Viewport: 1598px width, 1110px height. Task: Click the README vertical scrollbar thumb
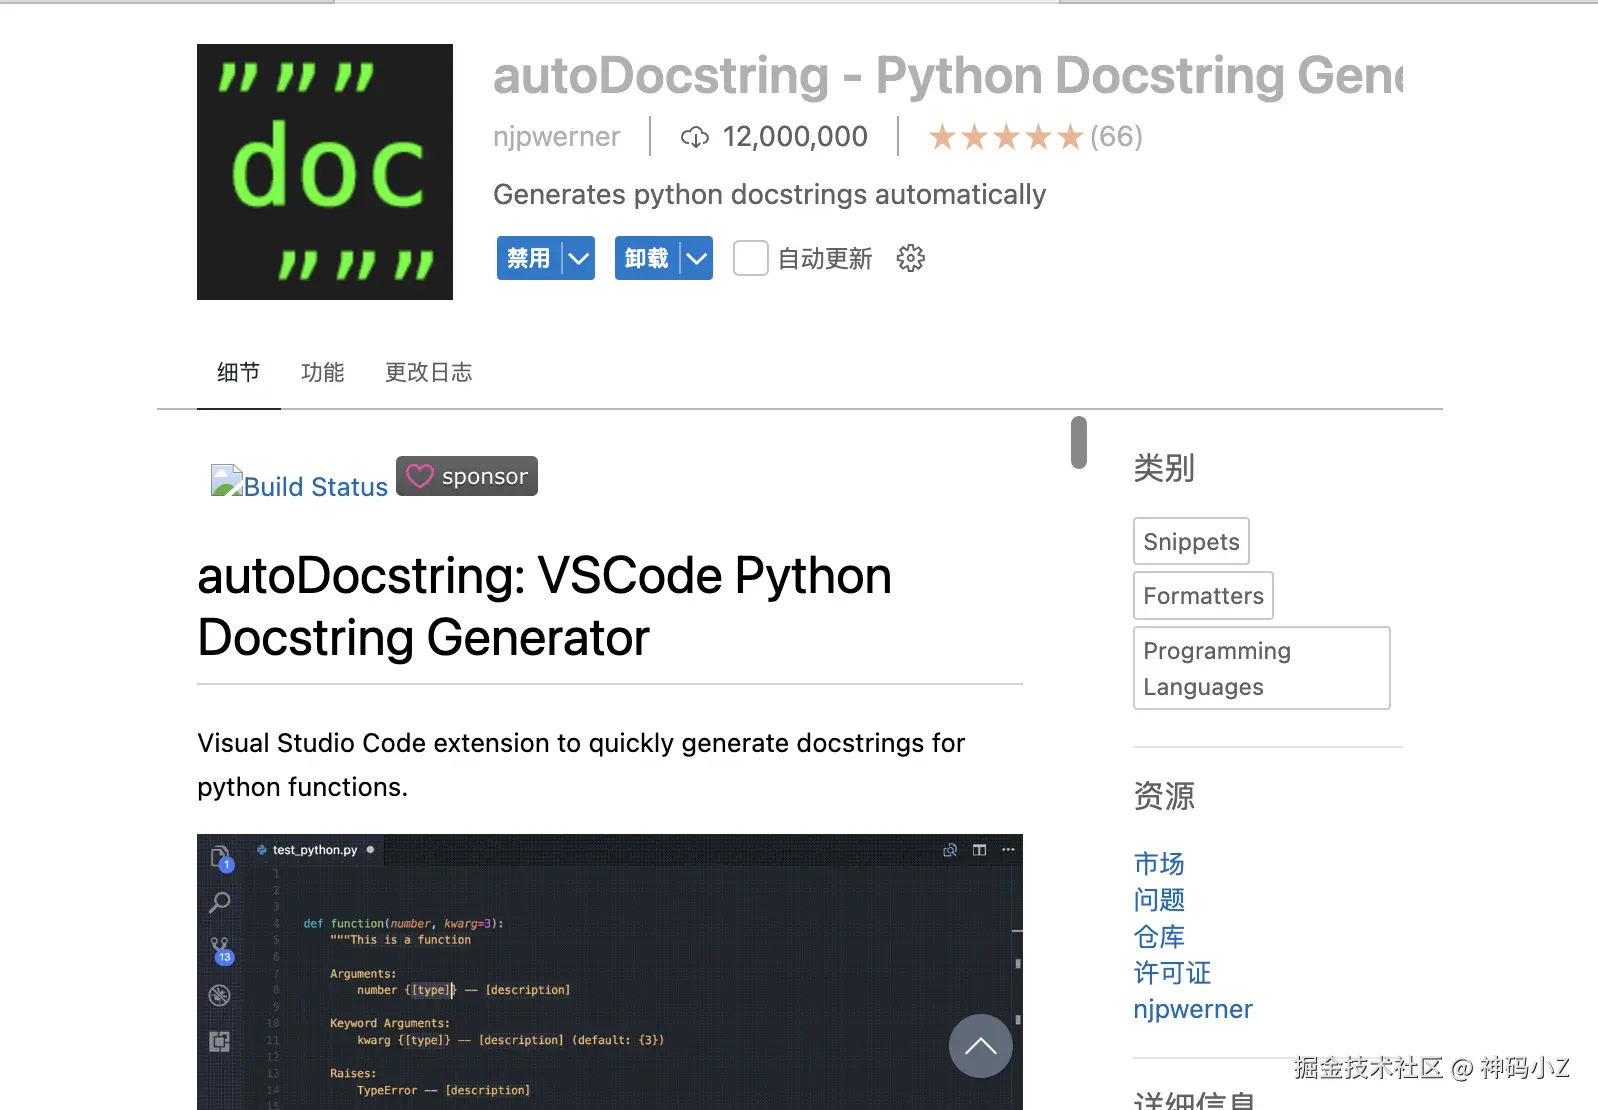click(1078, 442)
